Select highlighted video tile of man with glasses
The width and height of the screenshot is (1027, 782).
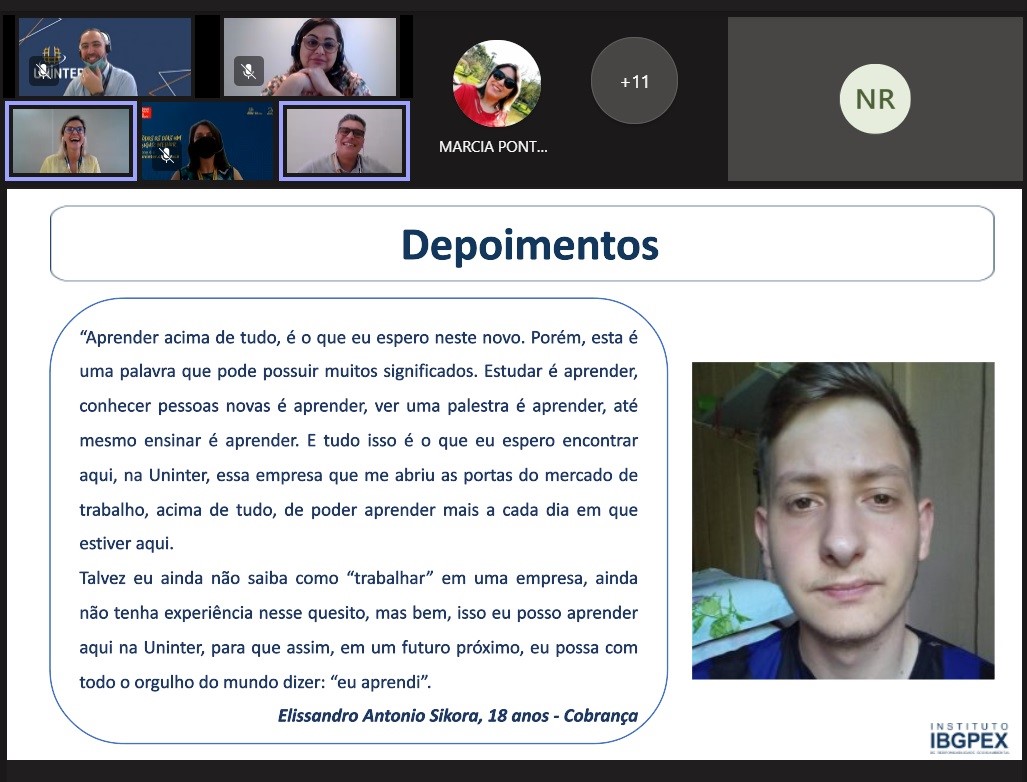point(344,142)
